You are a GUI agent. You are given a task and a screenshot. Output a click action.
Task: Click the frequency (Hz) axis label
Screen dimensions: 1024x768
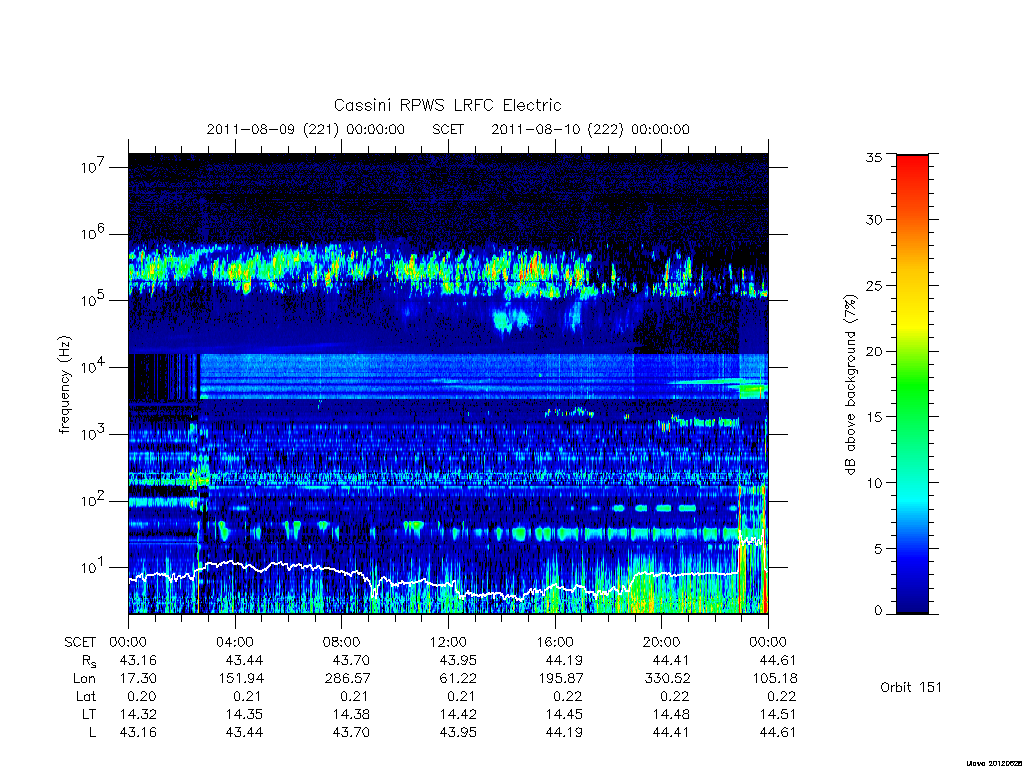click(x=64, y=385)
